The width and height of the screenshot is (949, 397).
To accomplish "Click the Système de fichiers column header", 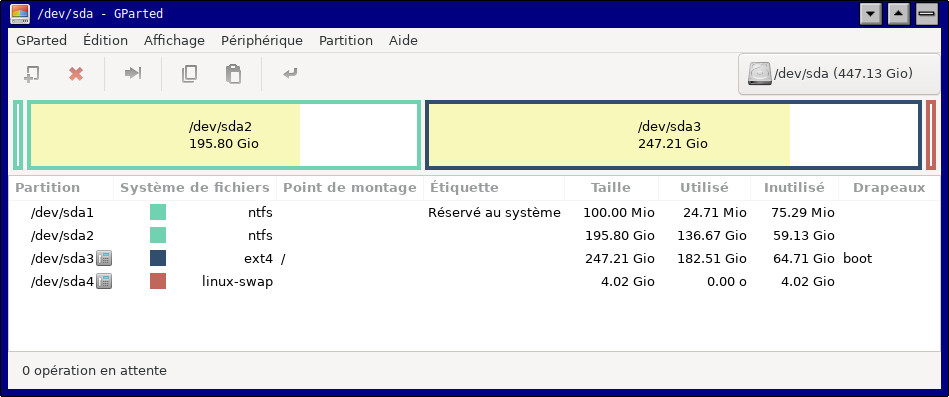I will 195,188.
